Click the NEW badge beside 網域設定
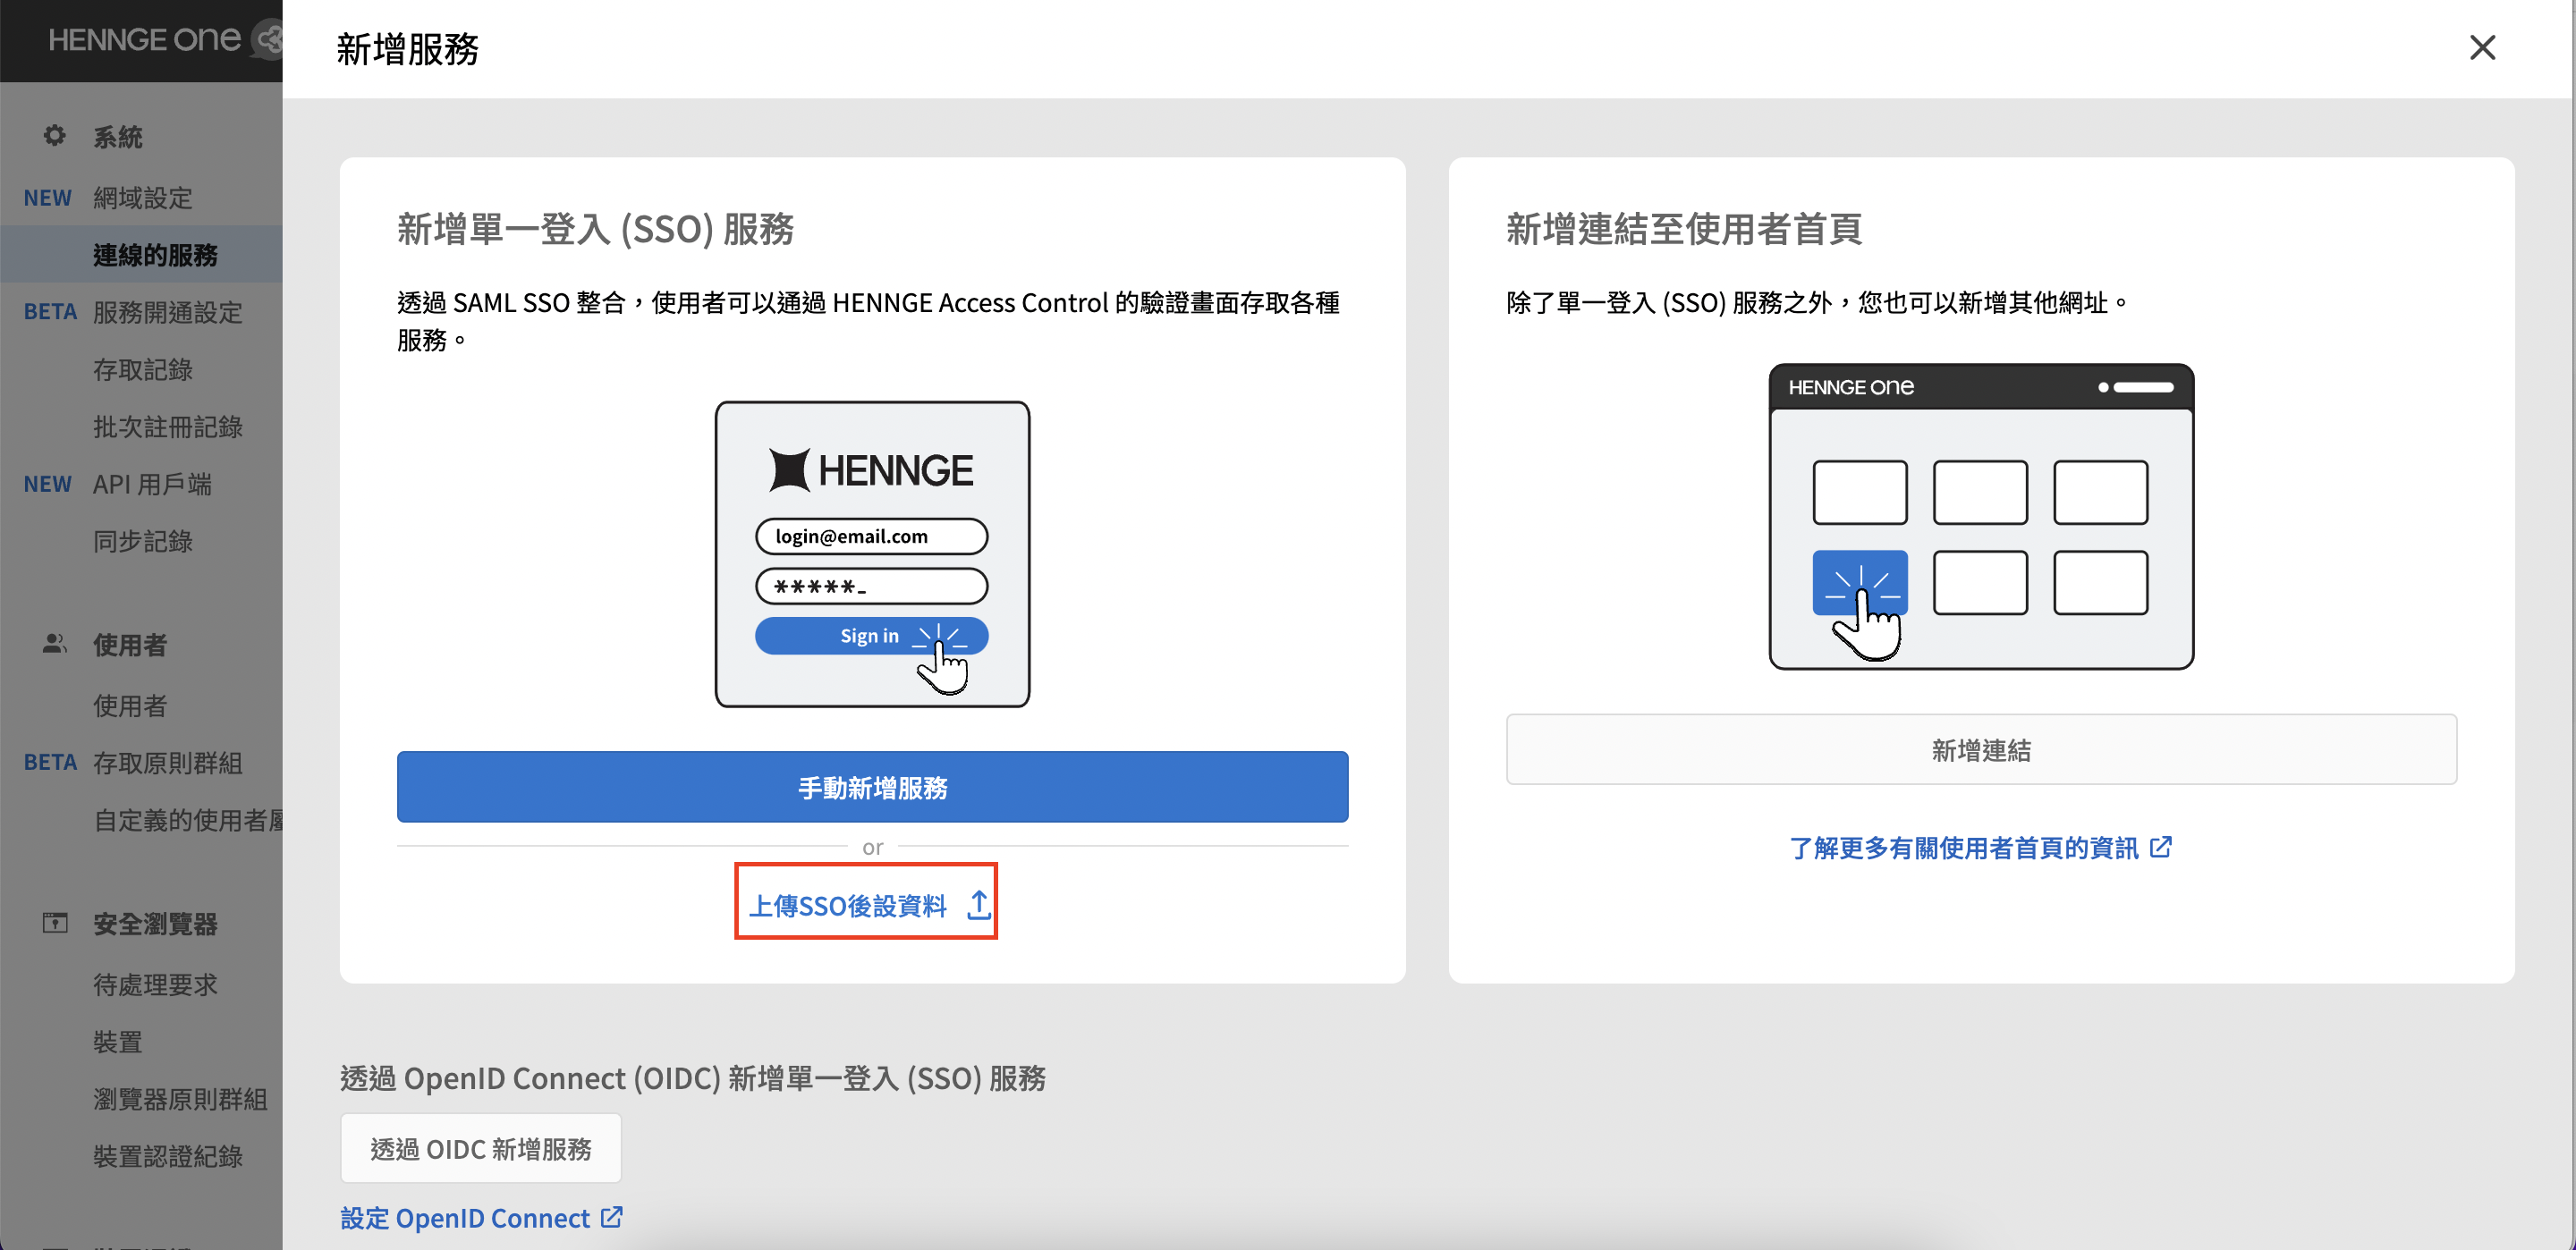2576x1250 pixels. tap(48, 198)
